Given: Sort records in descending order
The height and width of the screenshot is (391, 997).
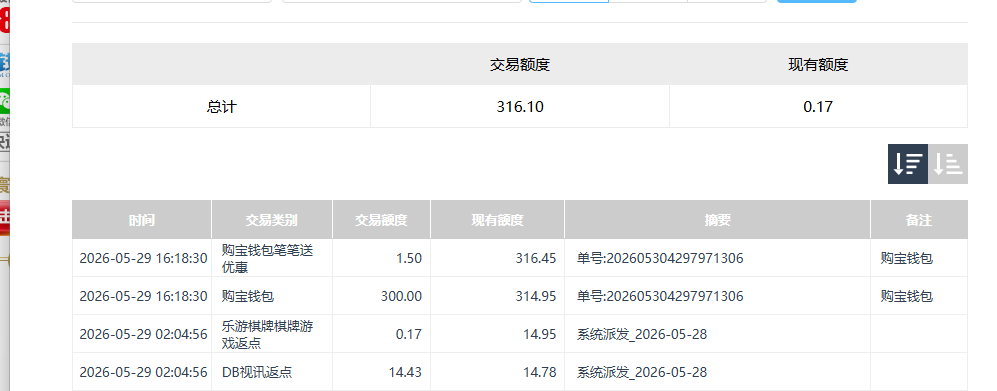Looking at the screenshot, I should point(907,164).
